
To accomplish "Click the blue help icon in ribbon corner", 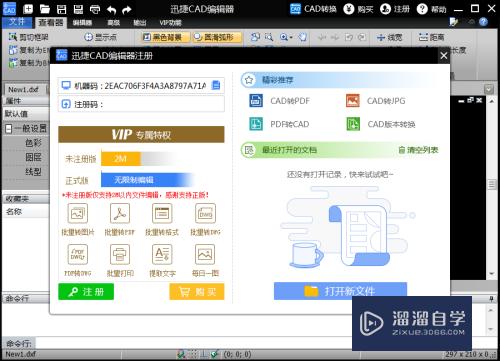I will 483,22.
